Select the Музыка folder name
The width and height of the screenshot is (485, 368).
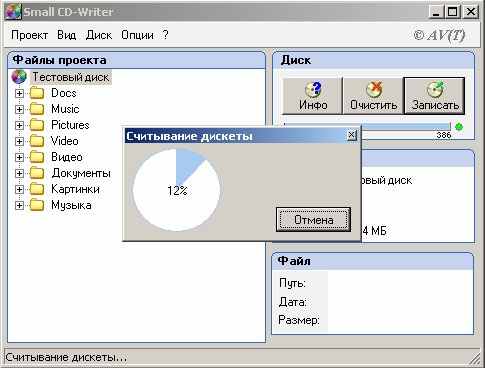click(71, 205)
